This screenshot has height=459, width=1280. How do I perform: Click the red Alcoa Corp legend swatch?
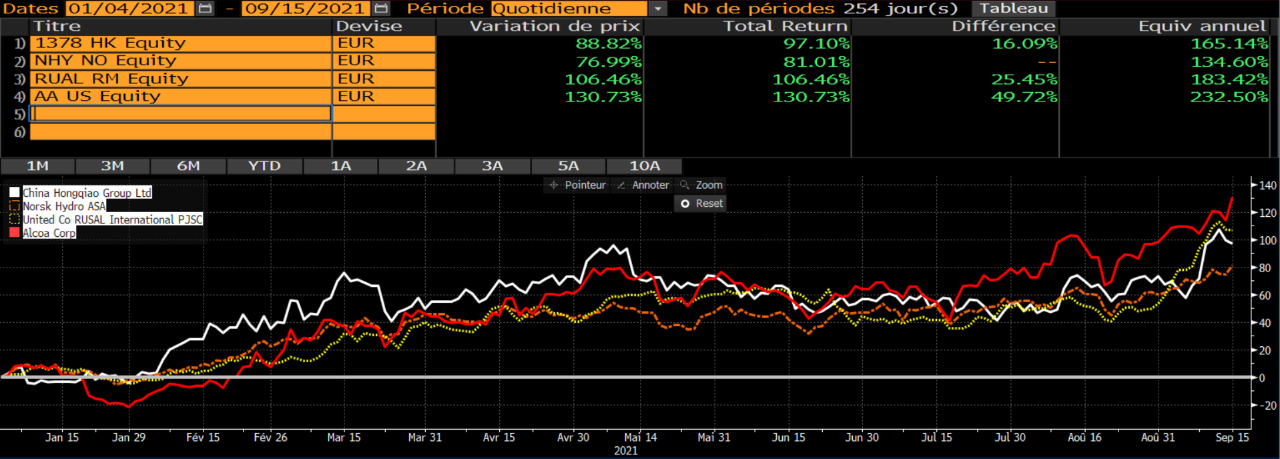13,232
